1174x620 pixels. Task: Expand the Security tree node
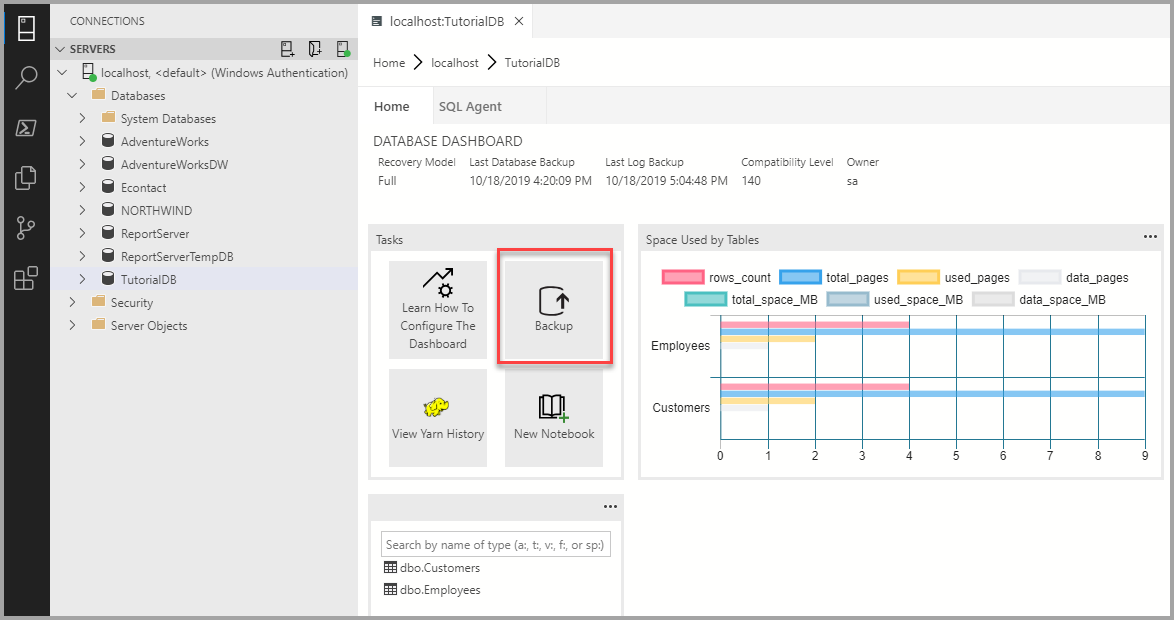(x=71, y=302)
